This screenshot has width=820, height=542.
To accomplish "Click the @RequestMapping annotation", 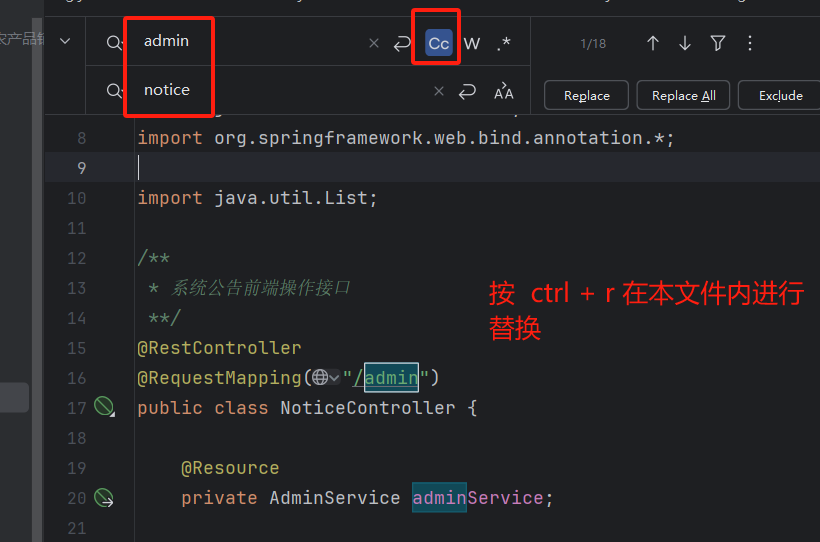I will pyautogui.click(x=219, y=378).
